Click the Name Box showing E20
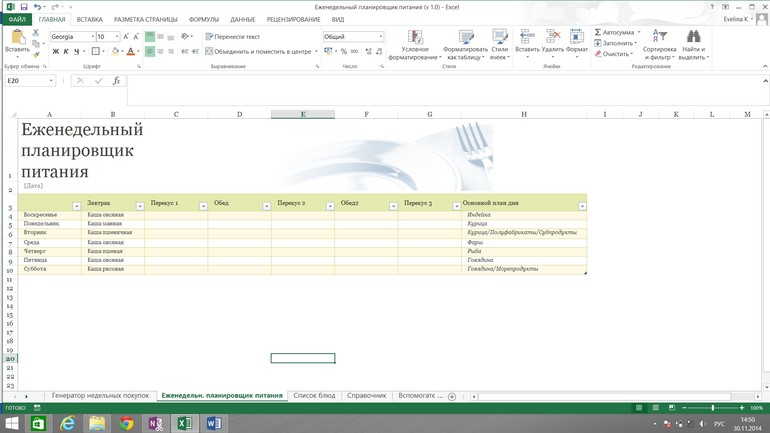The image size is (770, 433). [x=25, y=81]
